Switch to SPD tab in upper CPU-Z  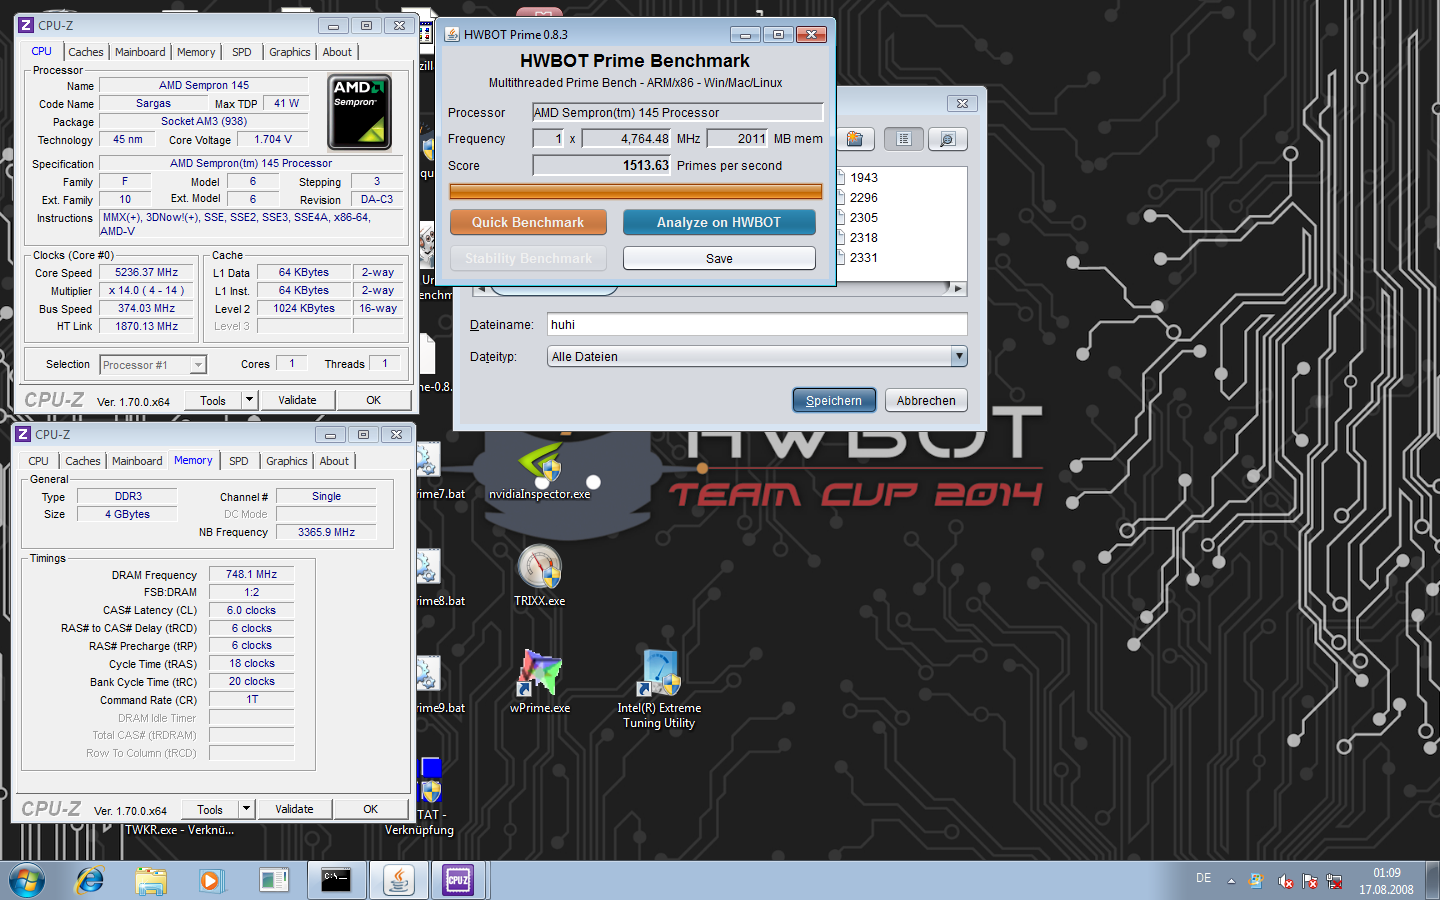242,52
